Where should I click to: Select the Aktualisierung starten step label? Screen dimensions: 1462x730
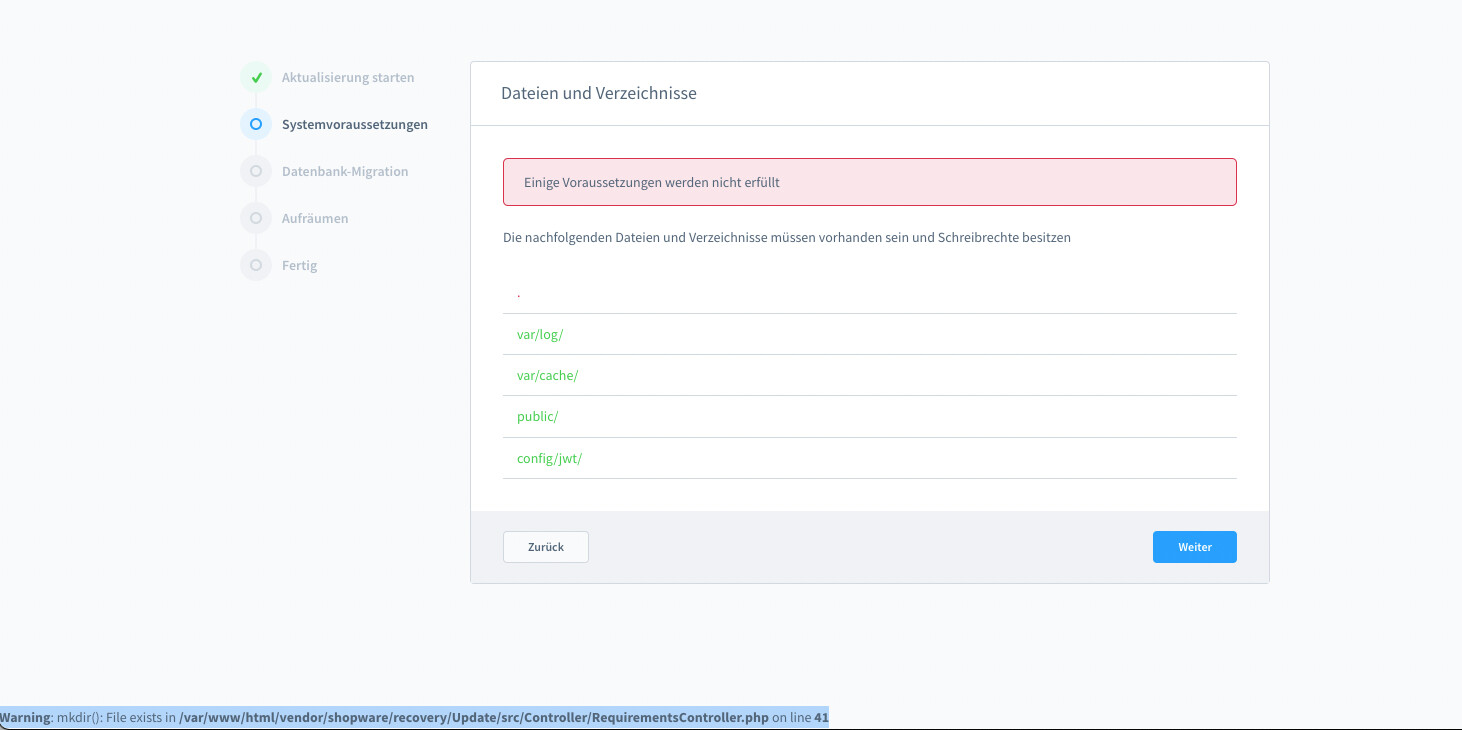[x=348, y=77]
